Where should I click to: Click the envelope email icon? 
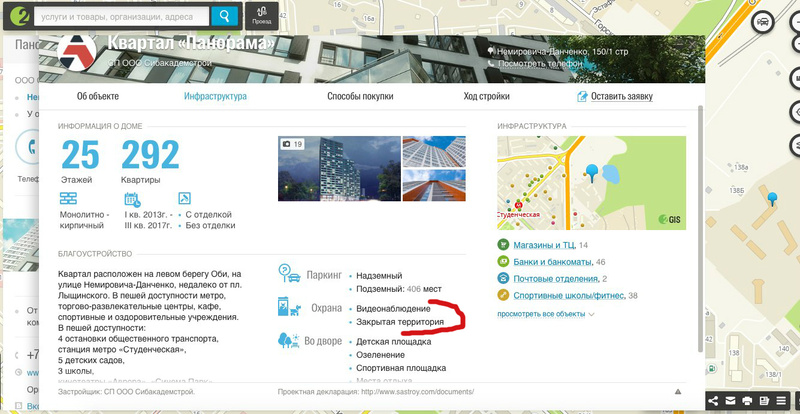731,400
